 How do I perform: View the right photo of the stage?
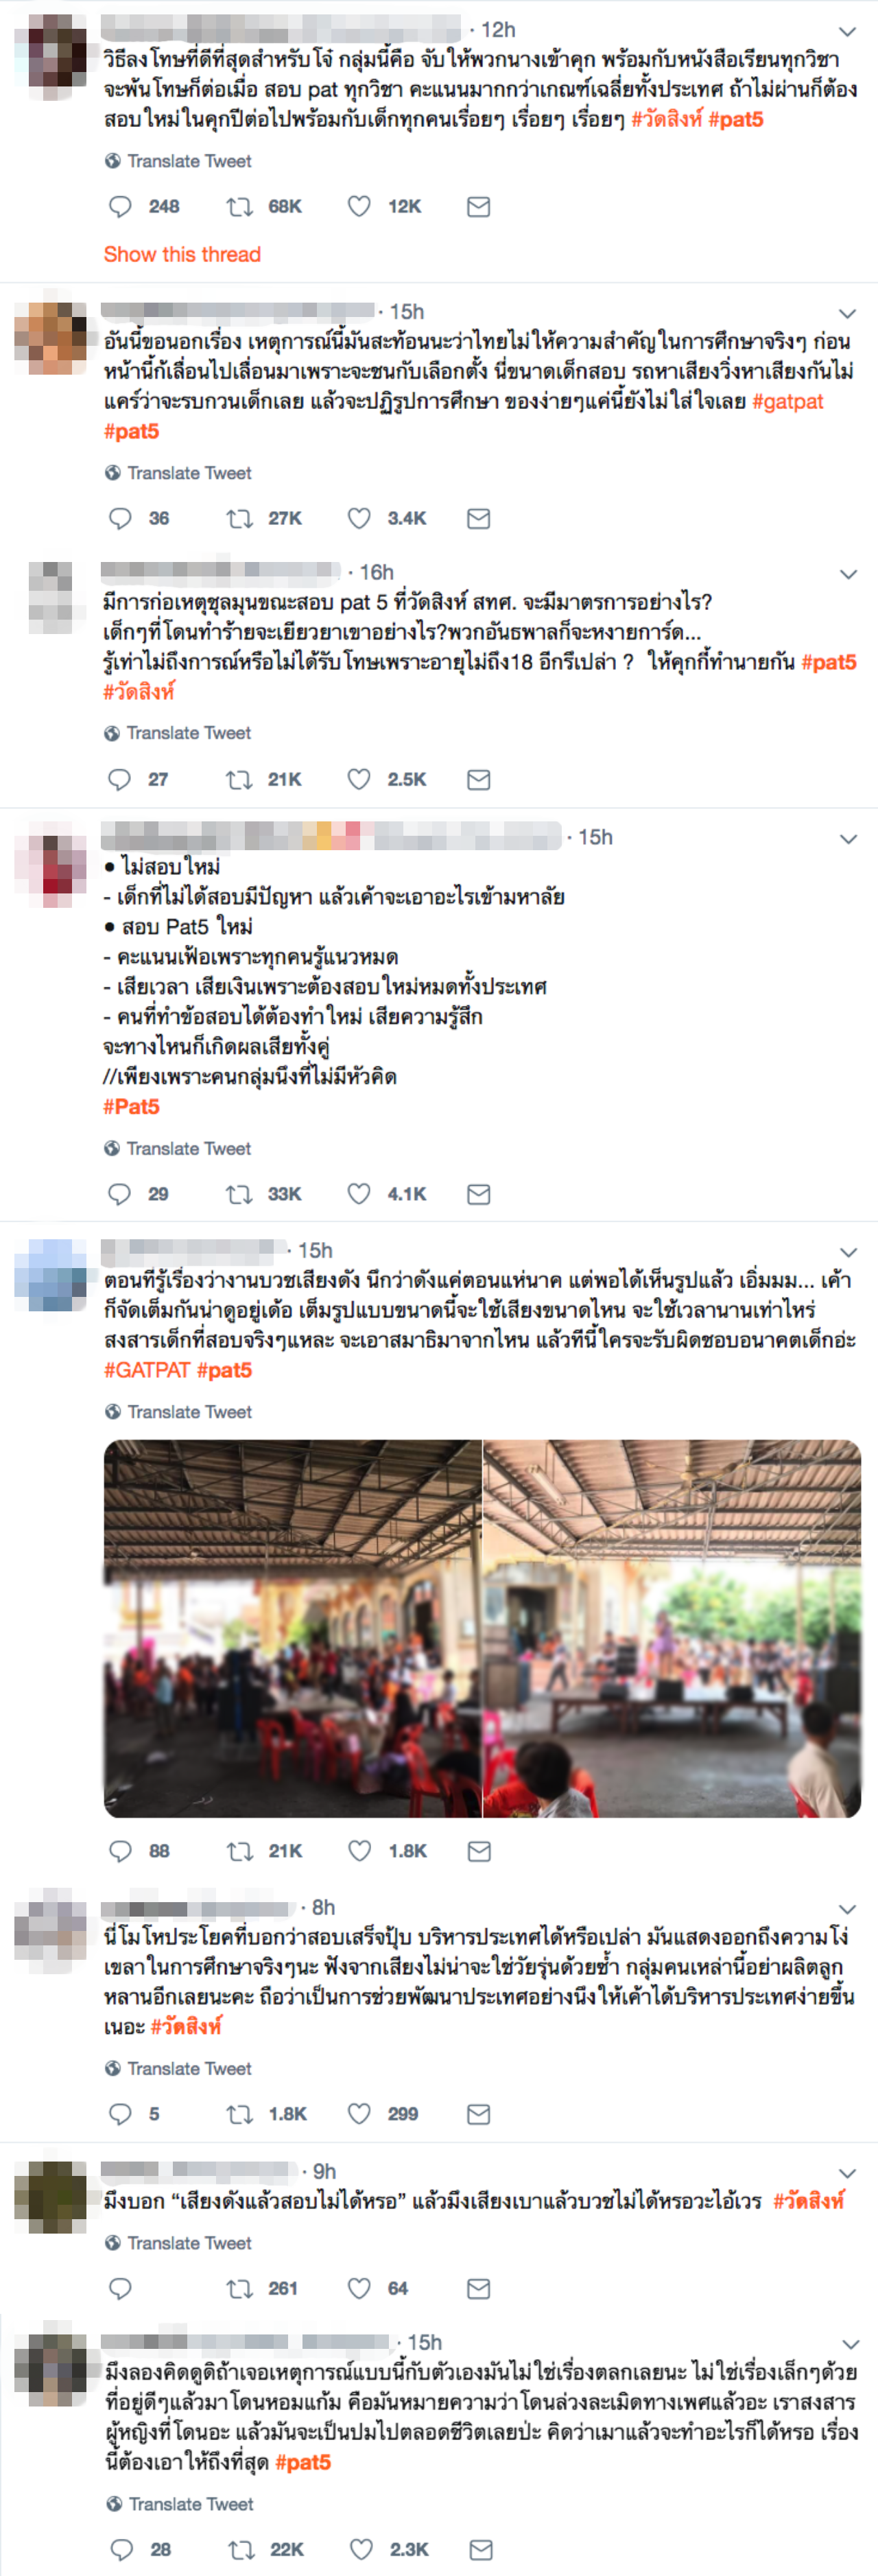(672, 1629)
